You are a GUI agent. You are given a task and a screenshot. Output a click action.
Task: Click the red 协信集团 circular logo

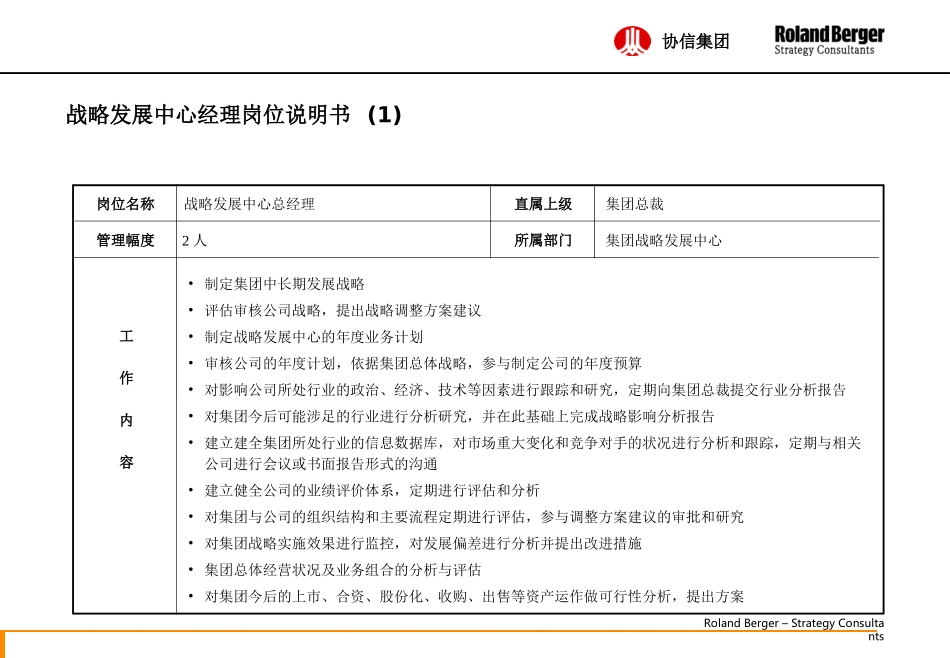pos(632,41)
